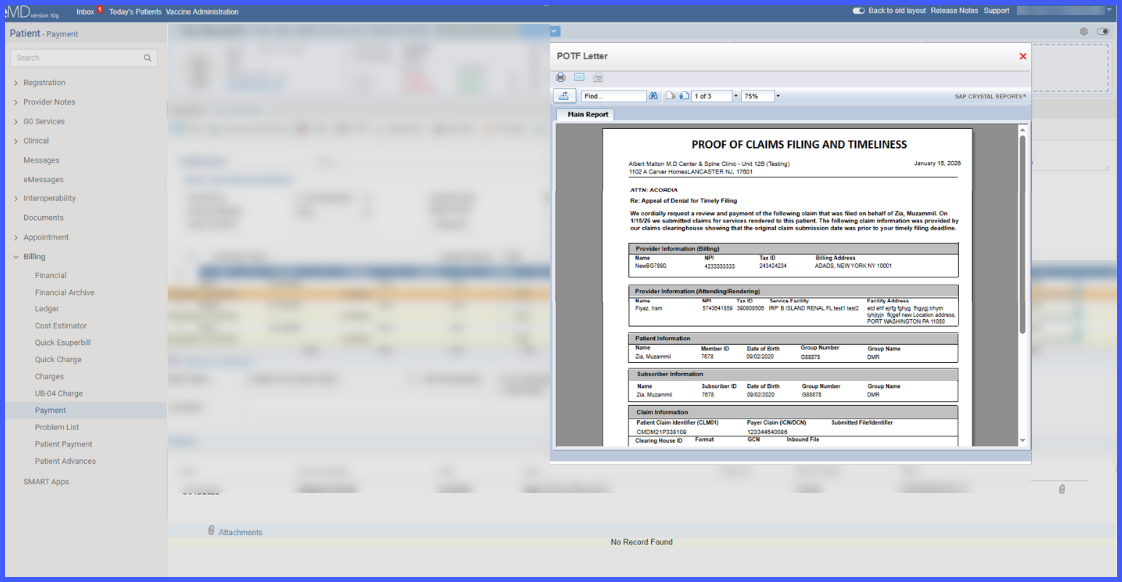1122x582 pixels.
Task: Go to the next report page
Action: tap(684, 96)
